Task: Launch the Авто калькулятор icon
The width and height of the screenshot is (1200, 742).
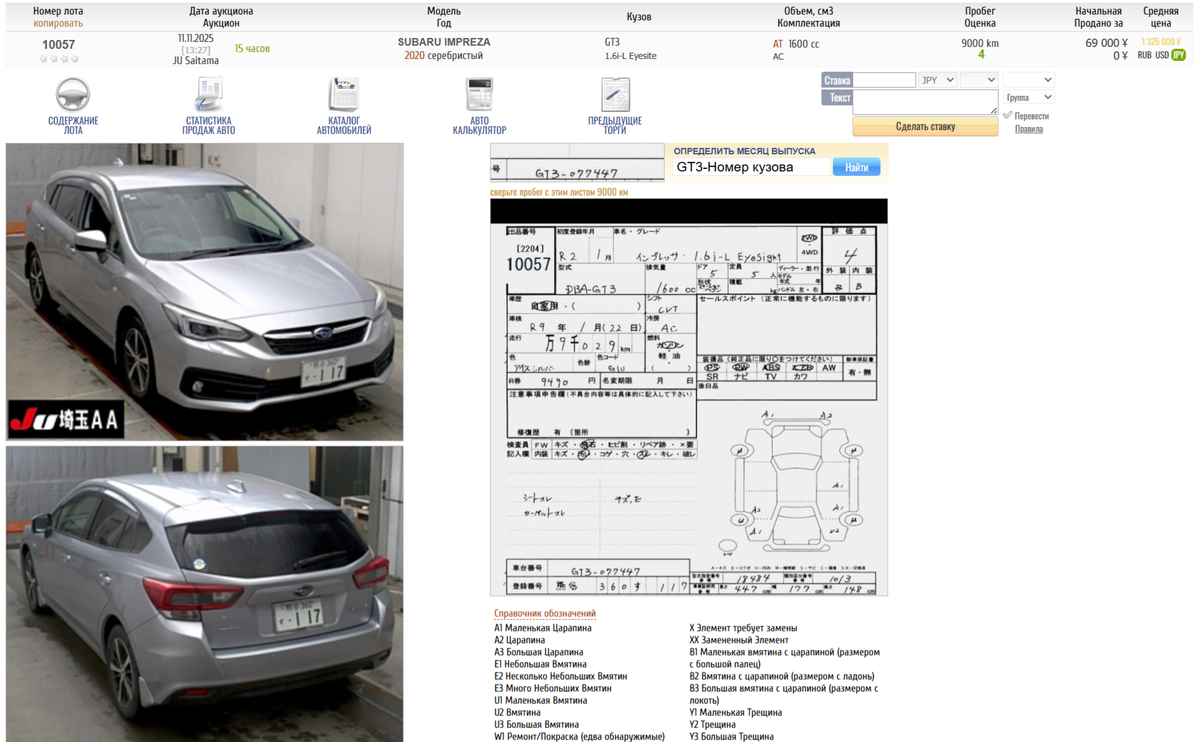Action: click(x=479, y=95)
